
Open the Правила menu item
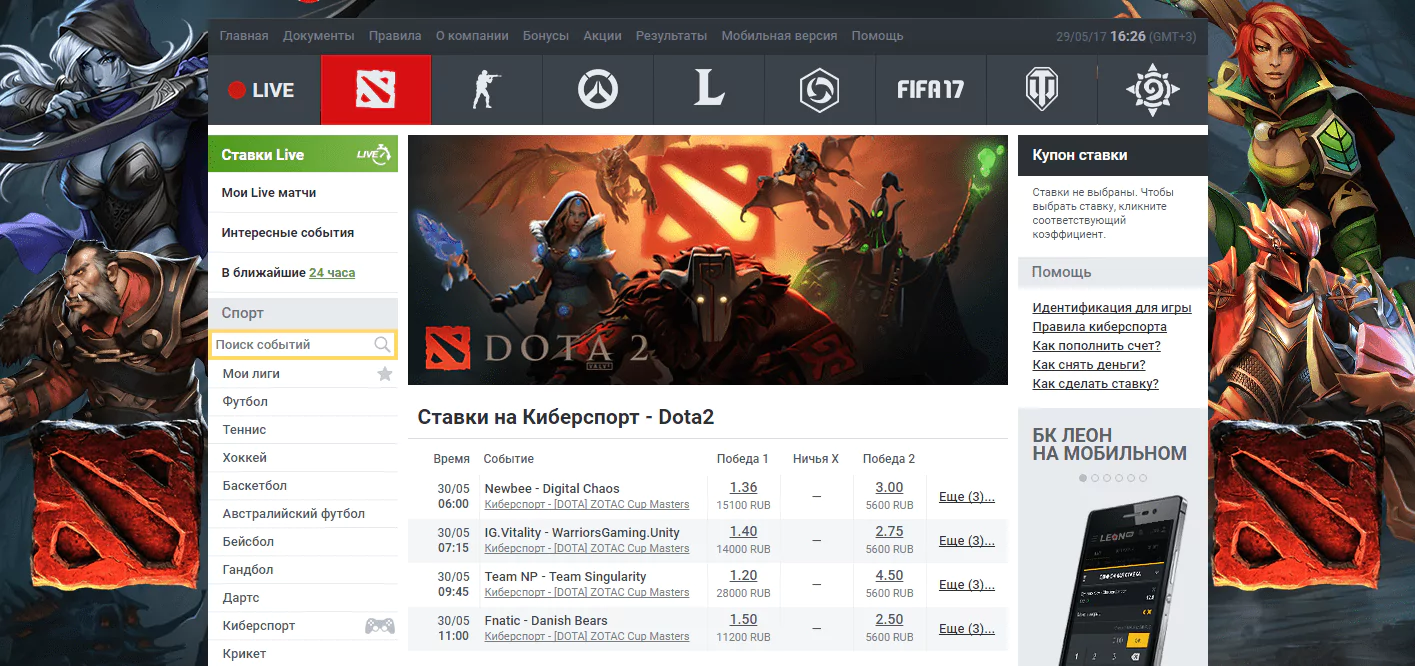point(395,35)
